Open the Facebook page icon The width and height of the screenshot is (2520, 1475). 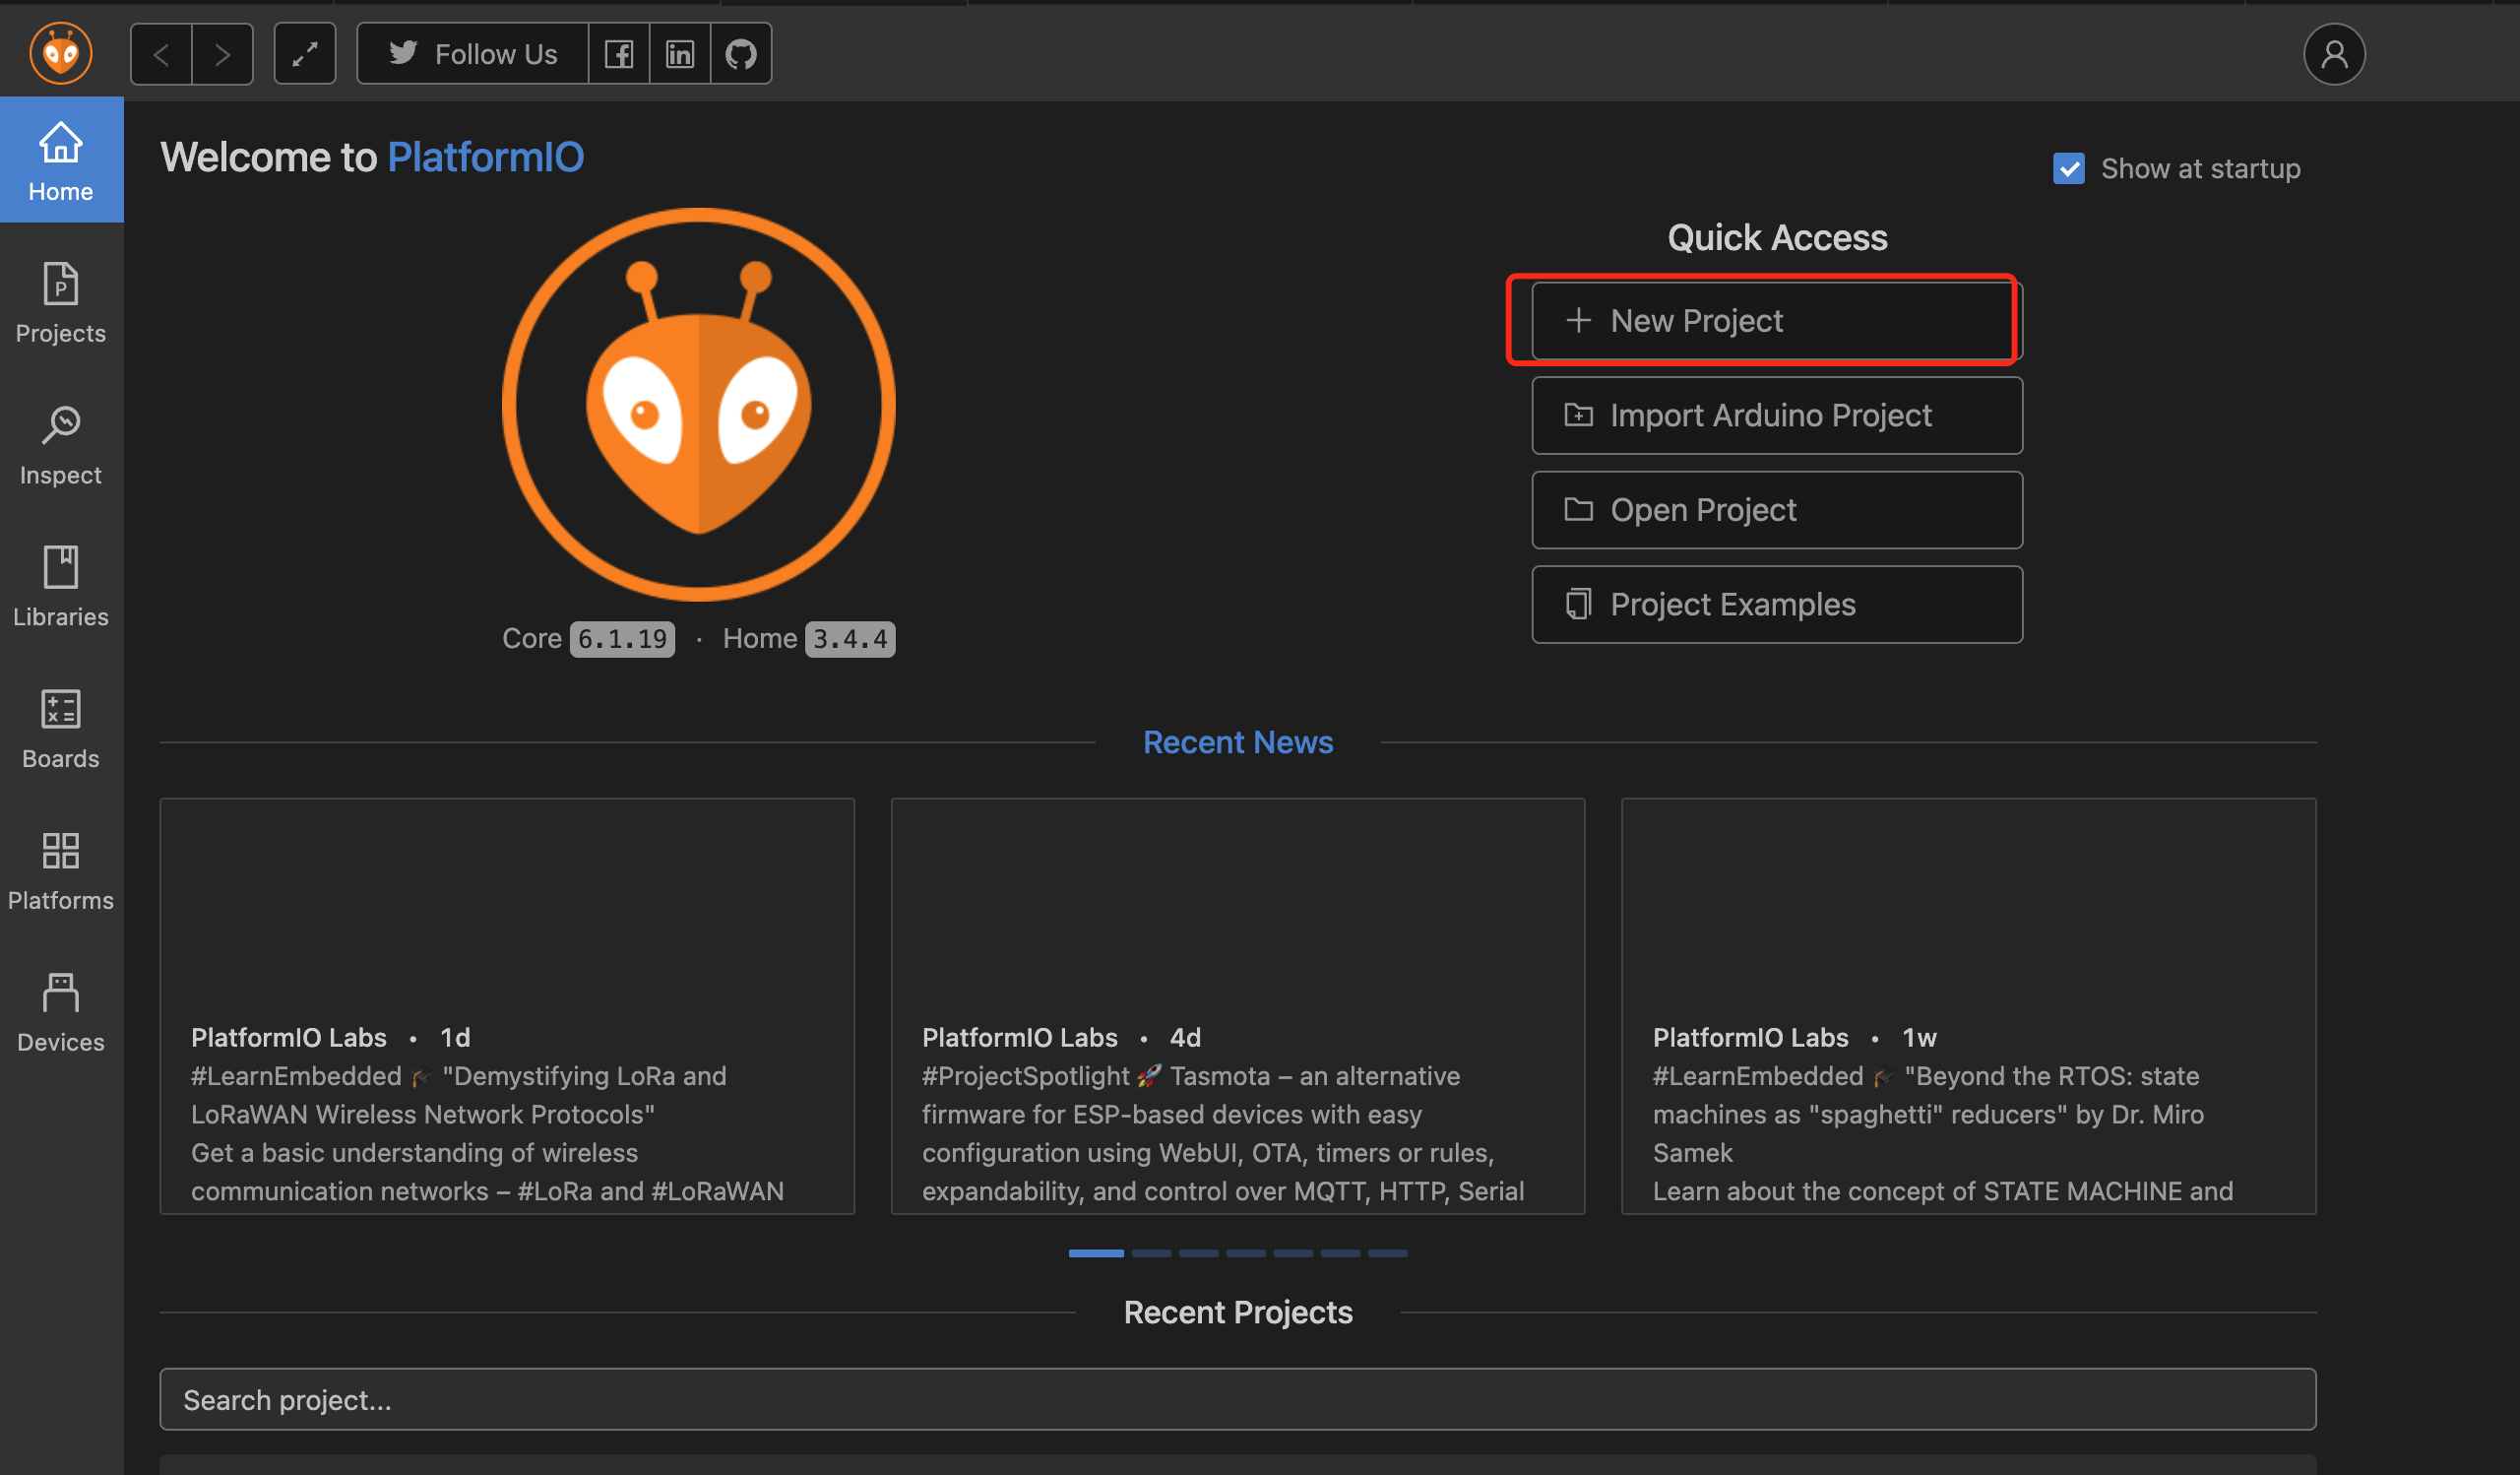point(619,54)
